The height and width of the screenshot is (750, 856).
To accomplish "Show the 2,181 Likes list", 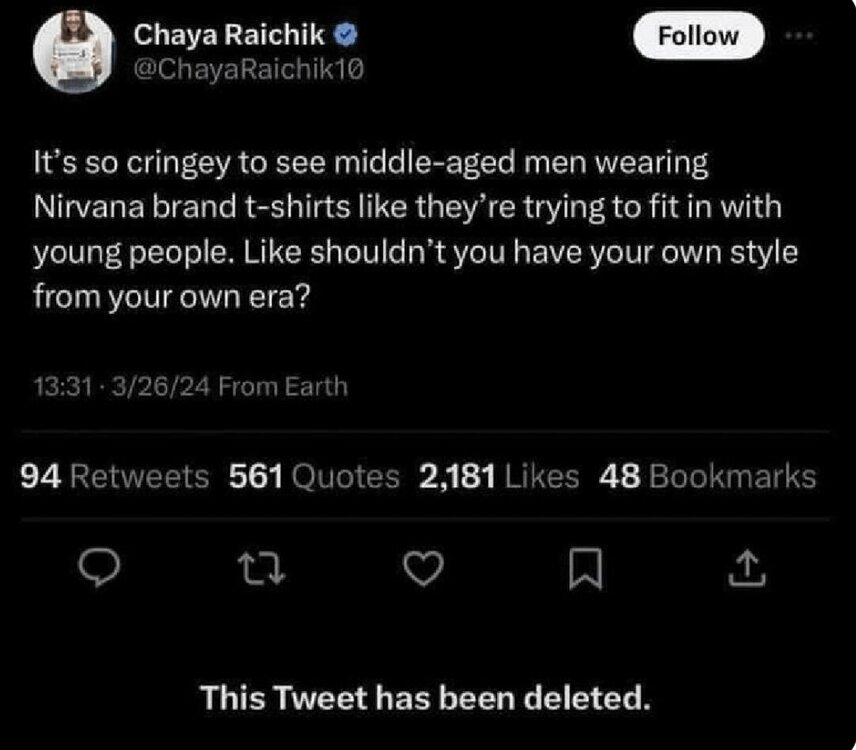I will 499,477.
